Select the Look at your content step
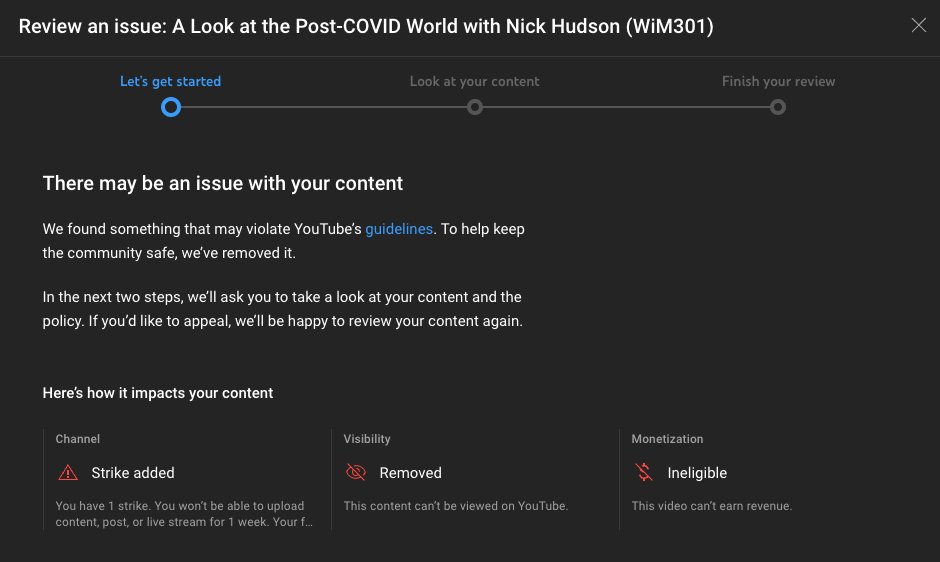This screenshot has height=562, width=940. pos(474,82)
